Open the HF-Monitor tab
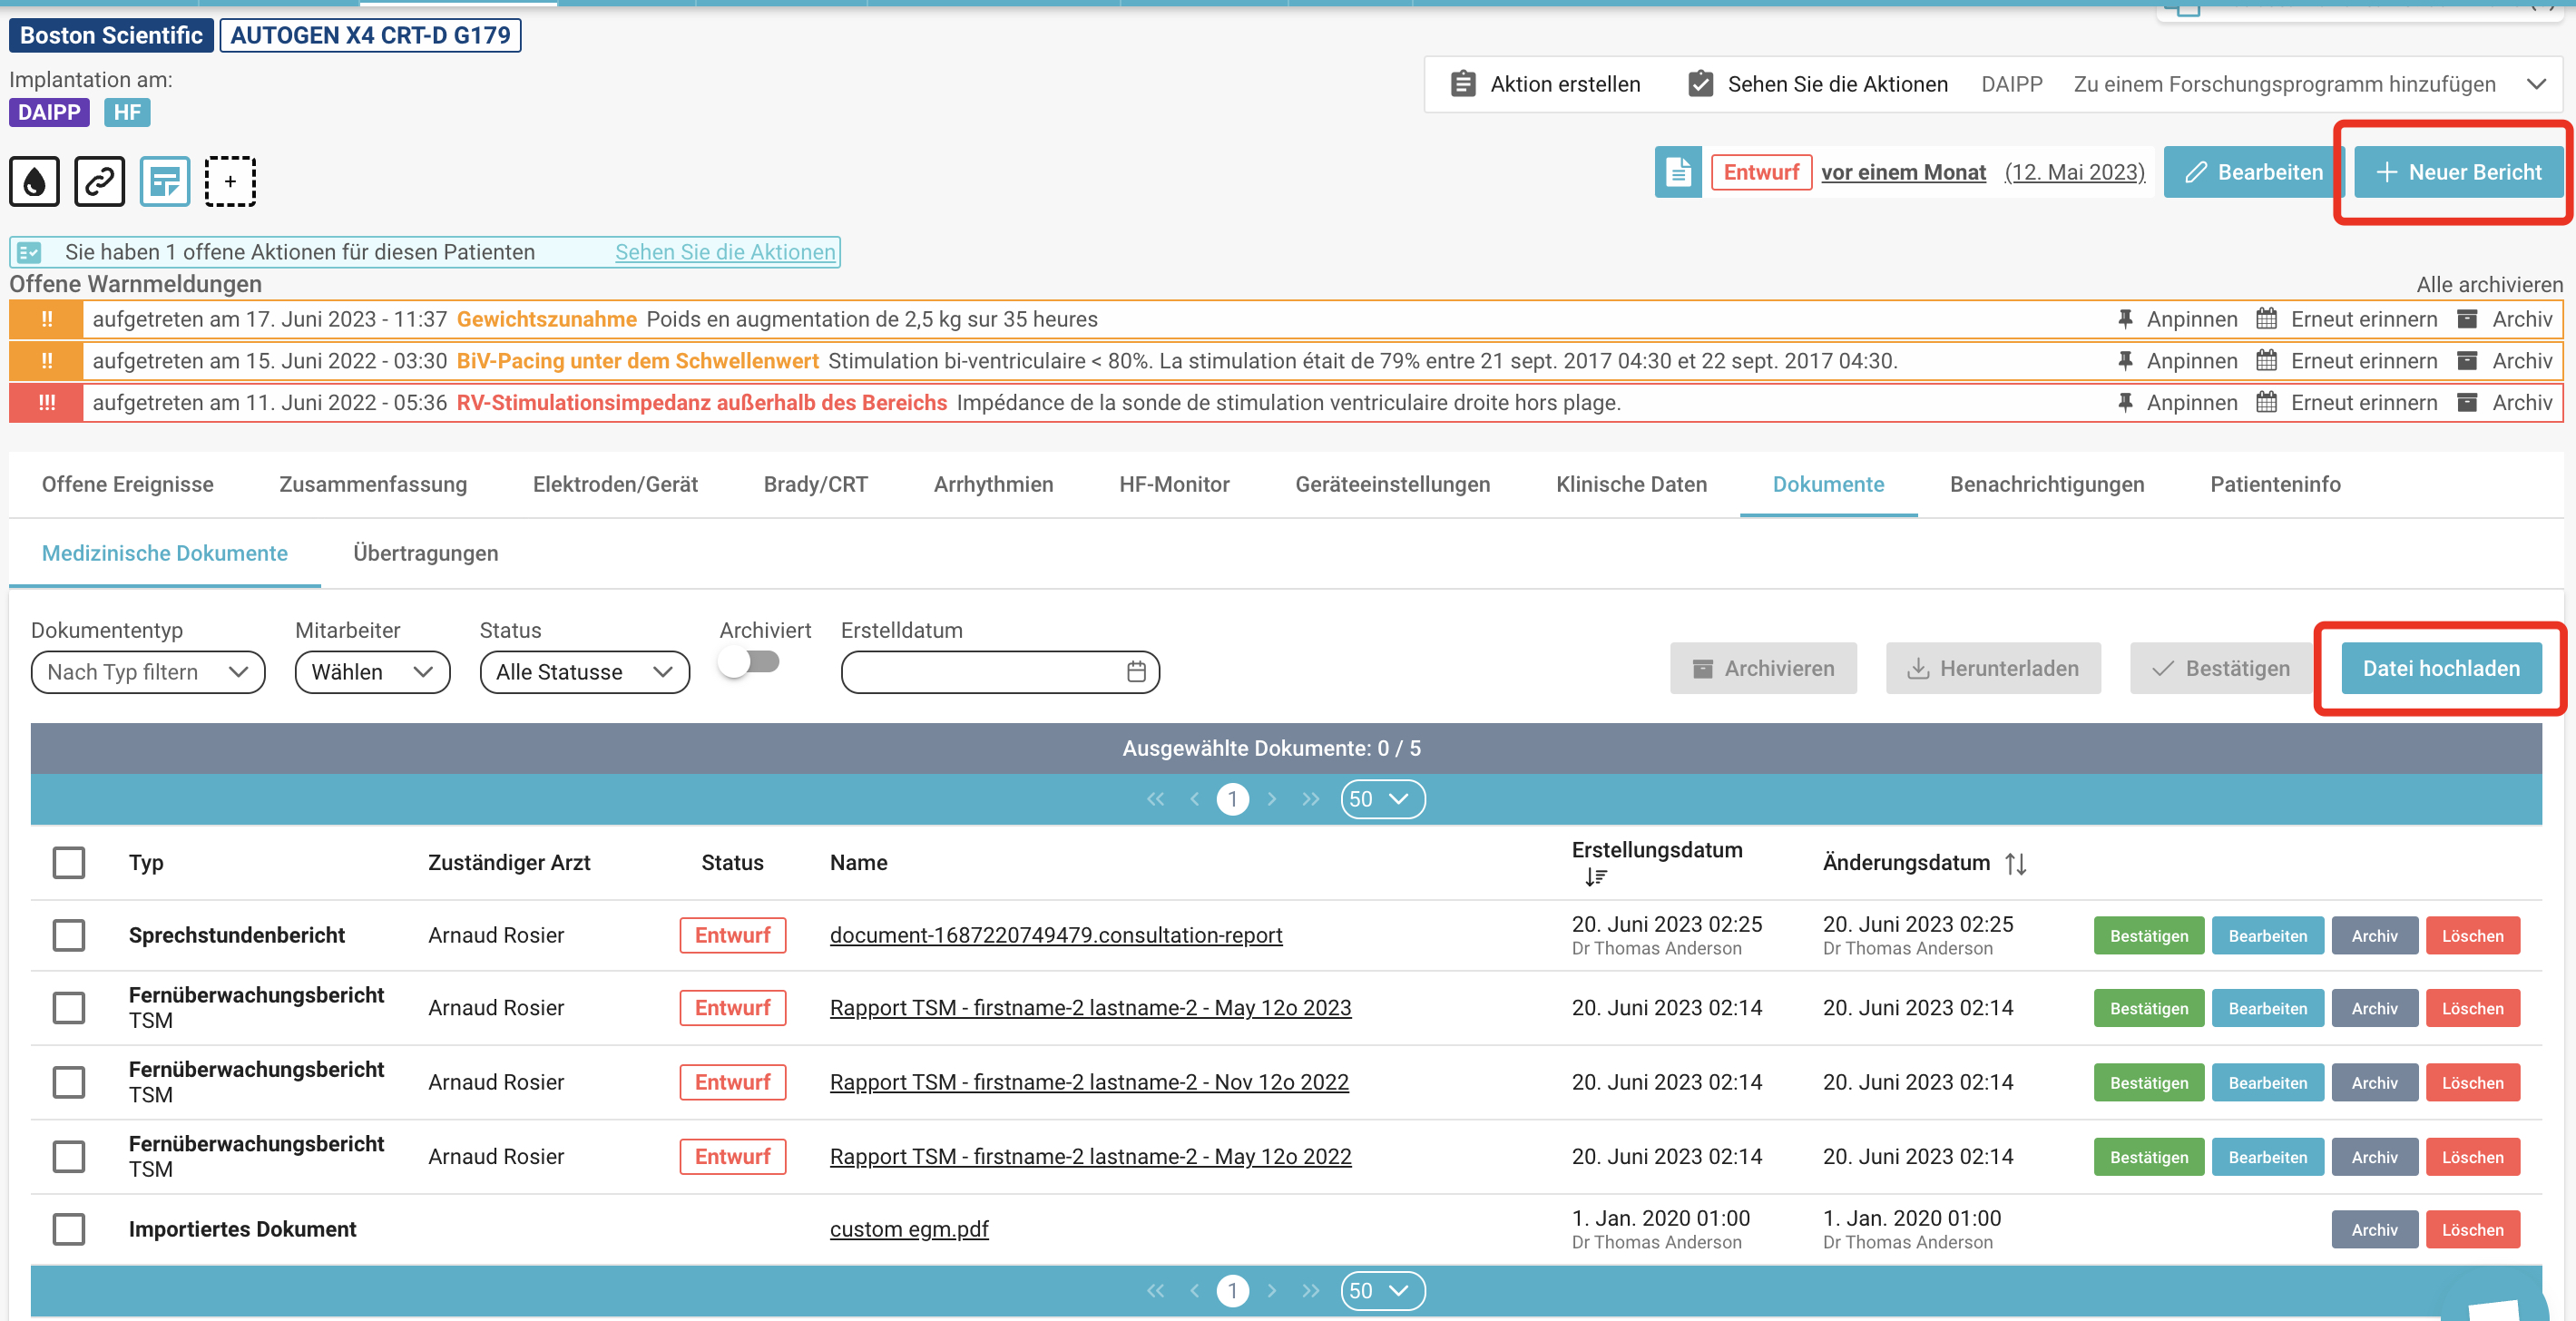Image resolution: width=2576 pixels, height=1321 pixels. 1174,484
